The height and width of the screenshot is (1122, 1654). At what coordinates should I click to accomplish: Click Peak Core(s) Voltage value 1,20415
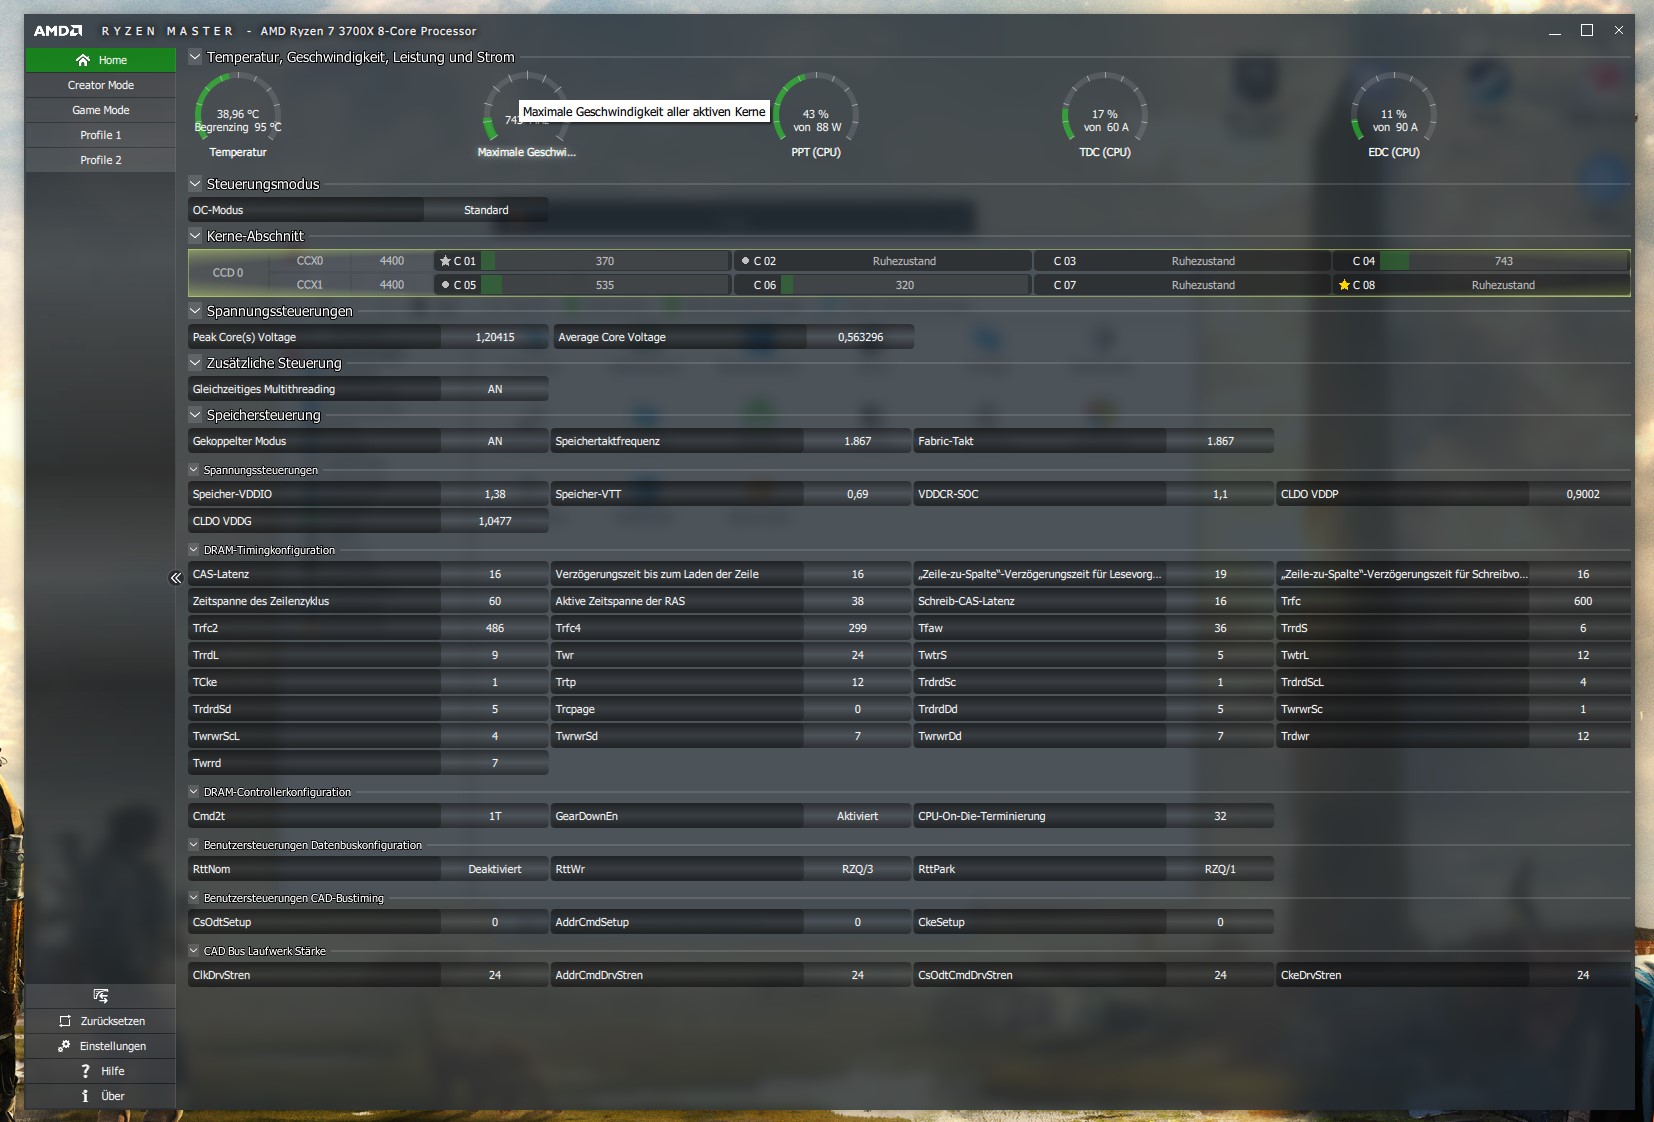tap(495, 337)
